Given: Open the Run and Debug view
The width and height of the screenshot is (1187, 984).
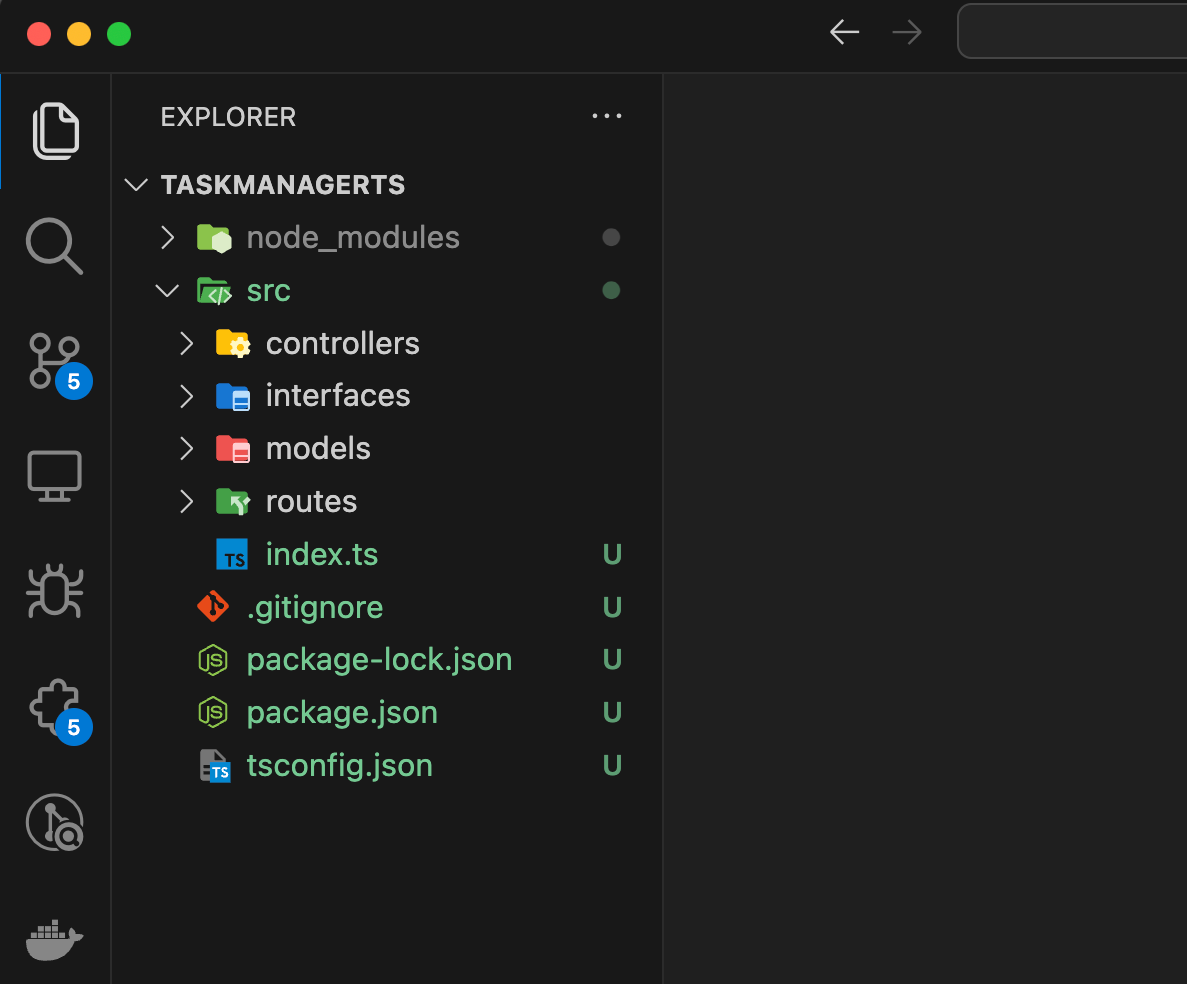Looking at the screenshot, I should 55,591.
